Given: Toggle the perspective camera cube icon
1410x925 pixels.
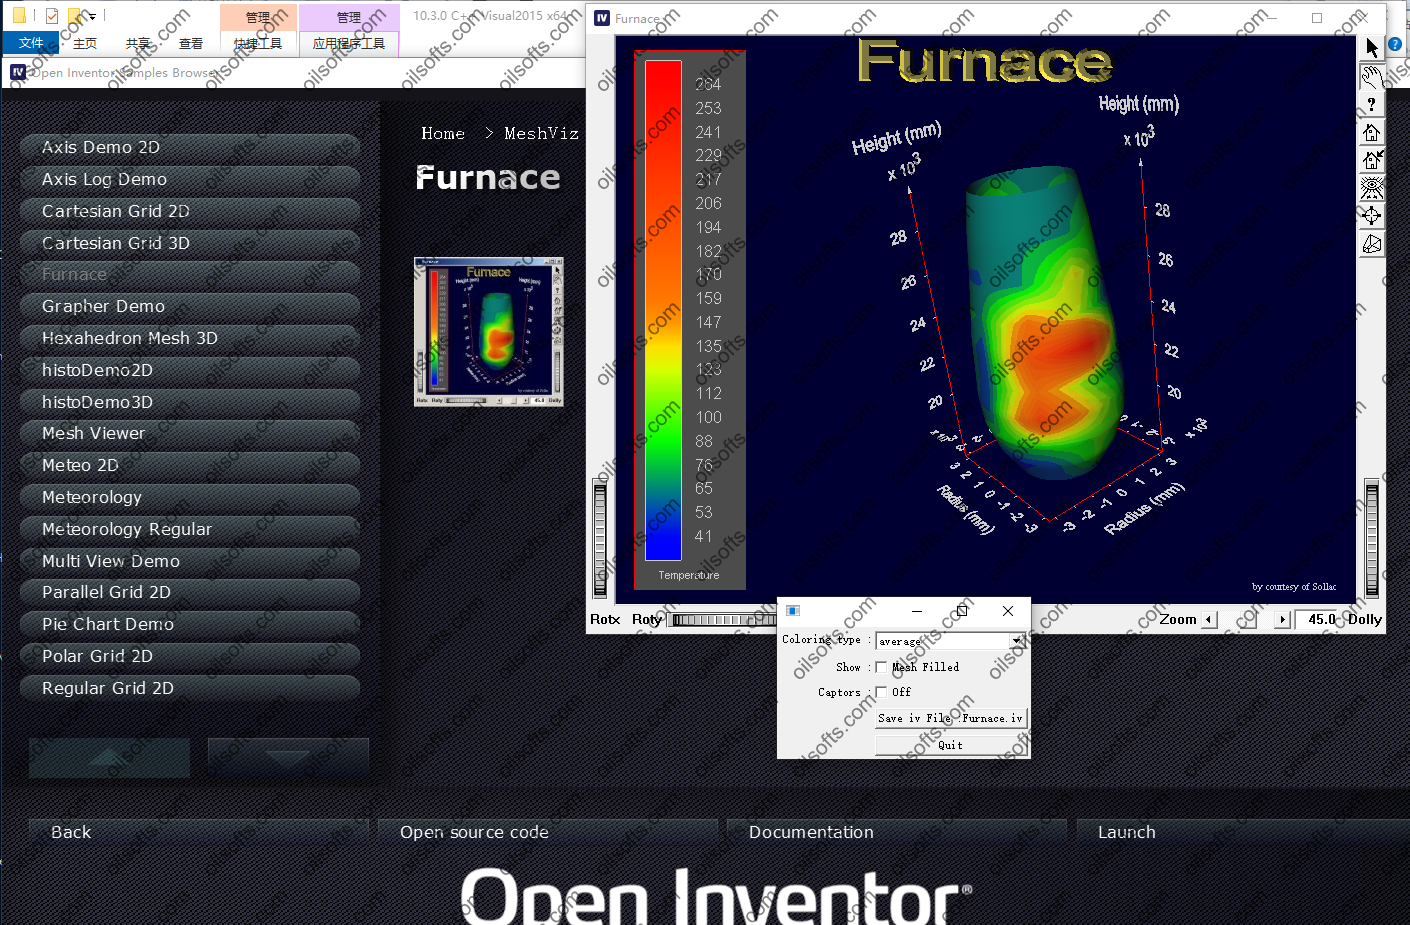Looking at the screenshot, I should [1371, 244].
